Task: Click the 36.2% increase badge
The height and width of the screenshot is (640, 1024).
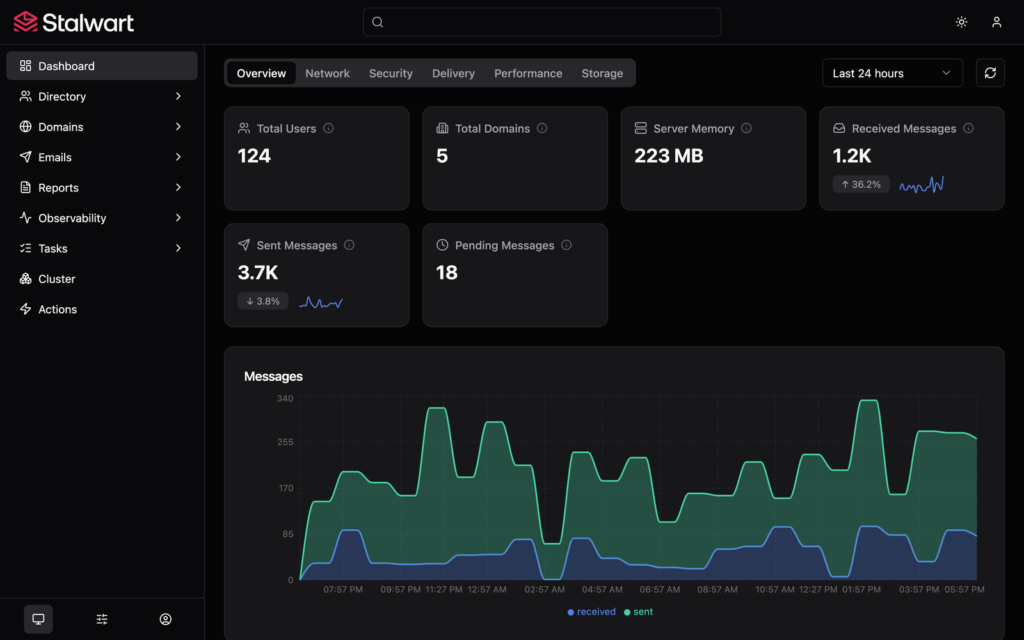Action: point(861,184)
